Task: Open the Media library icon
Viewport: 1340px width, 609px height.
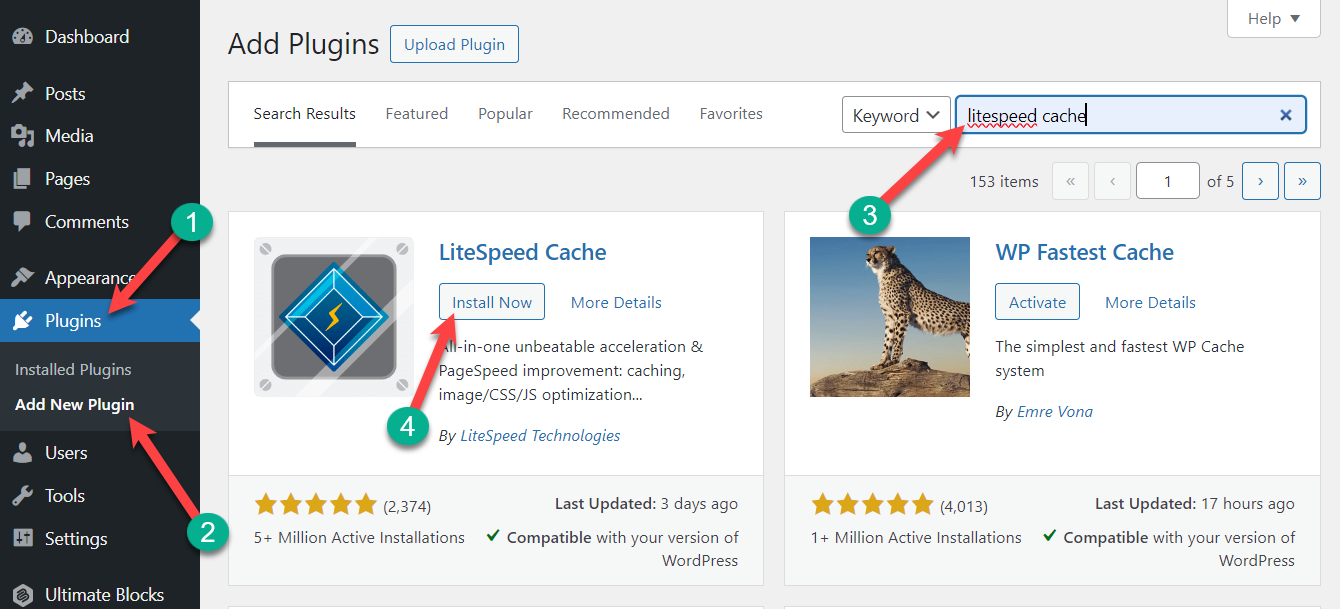Action: (22, 135)
